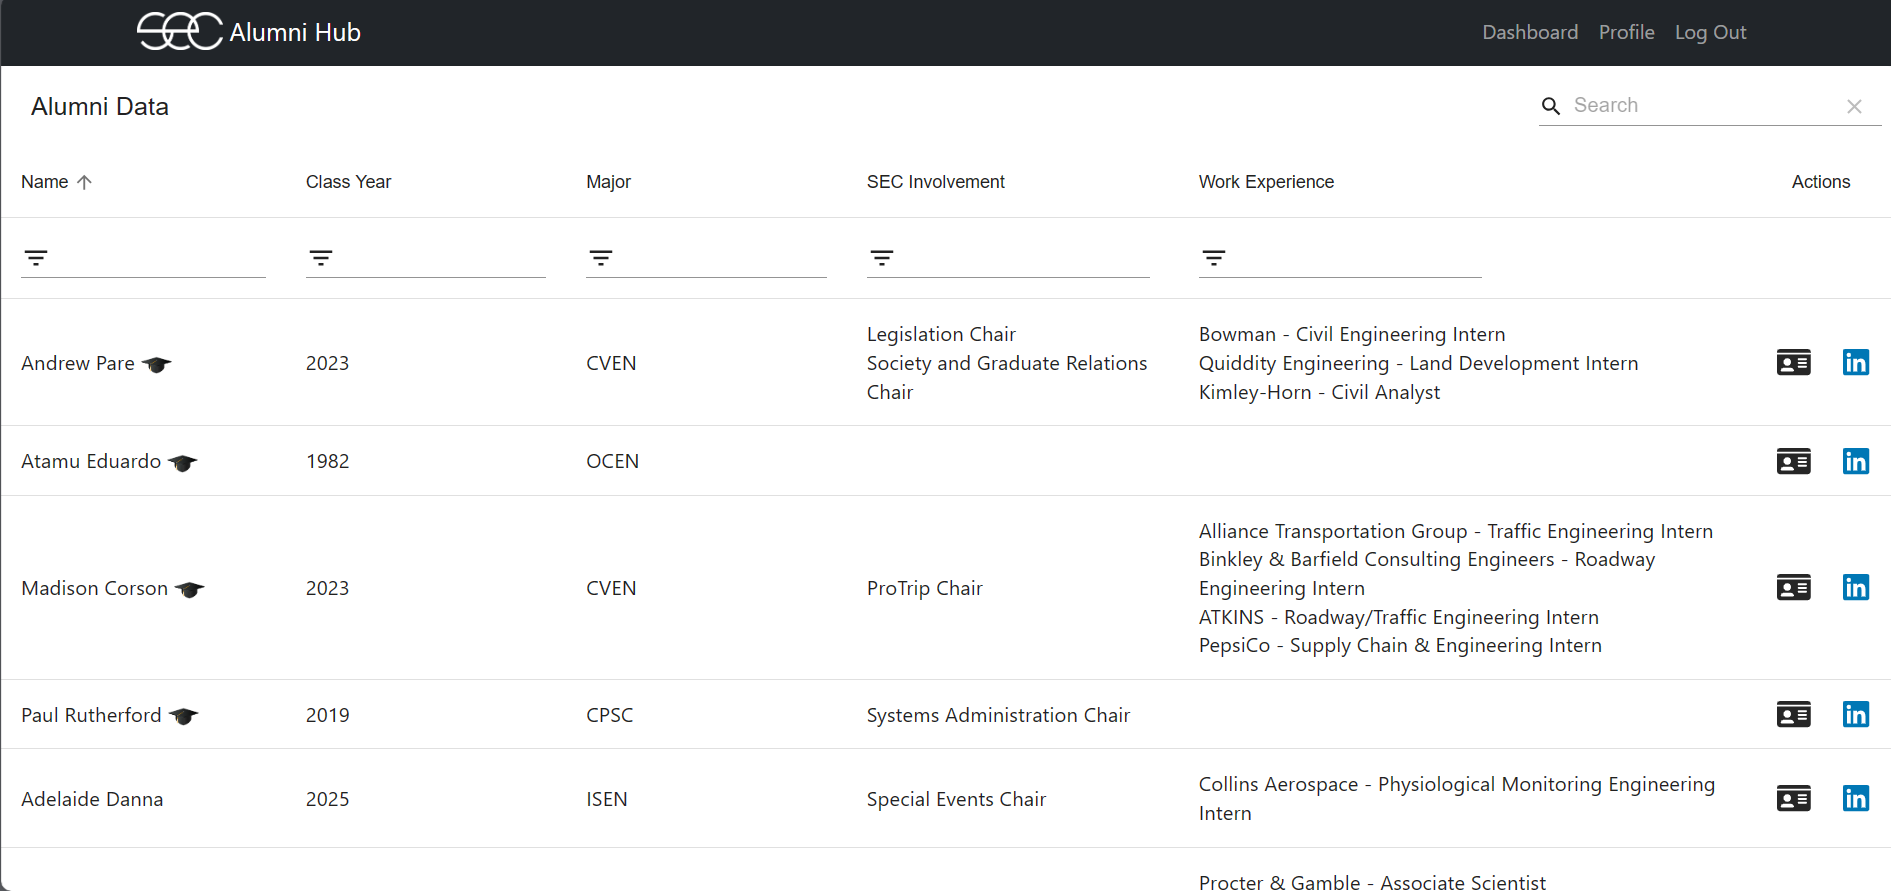
Task: Open Andrew Pare's LinkedIn profile
Action: coord(1855,363)
